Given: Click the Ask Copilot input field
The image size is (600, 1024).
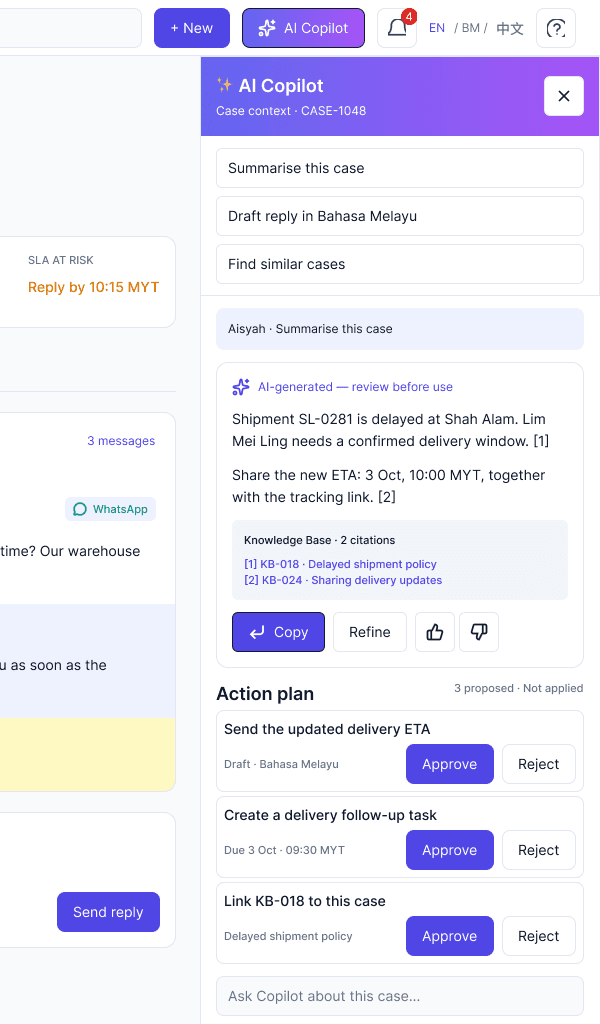Looking at the screenshot, I should [x=400, y=996].
